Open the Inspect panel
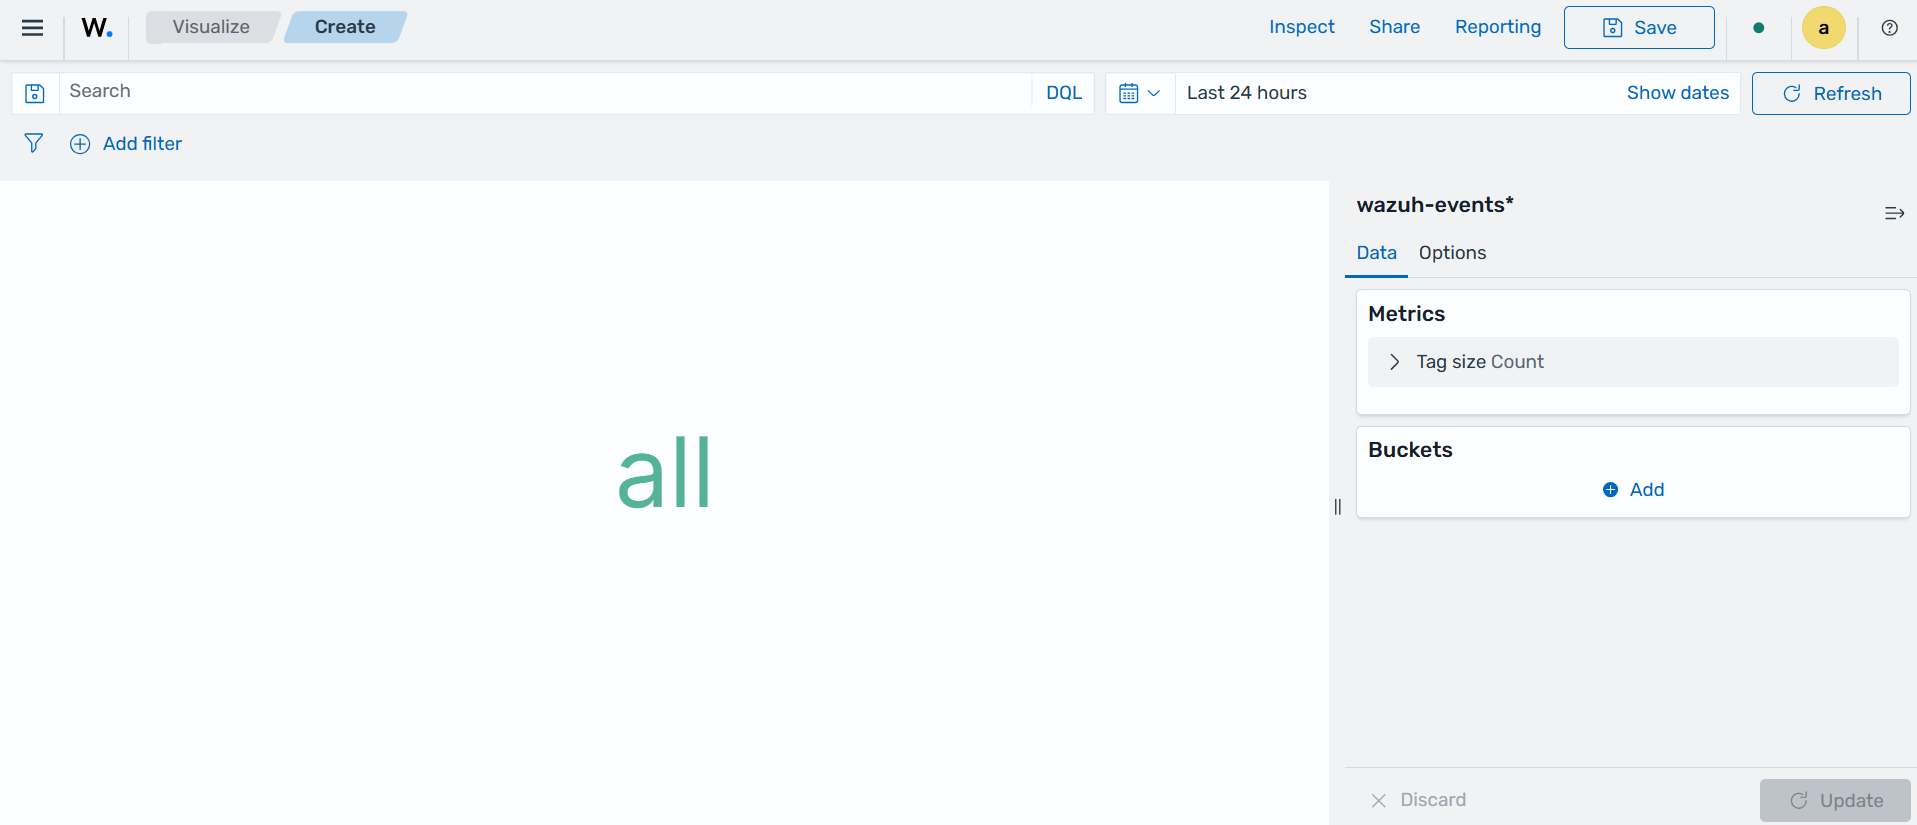 pos(1301,27)
